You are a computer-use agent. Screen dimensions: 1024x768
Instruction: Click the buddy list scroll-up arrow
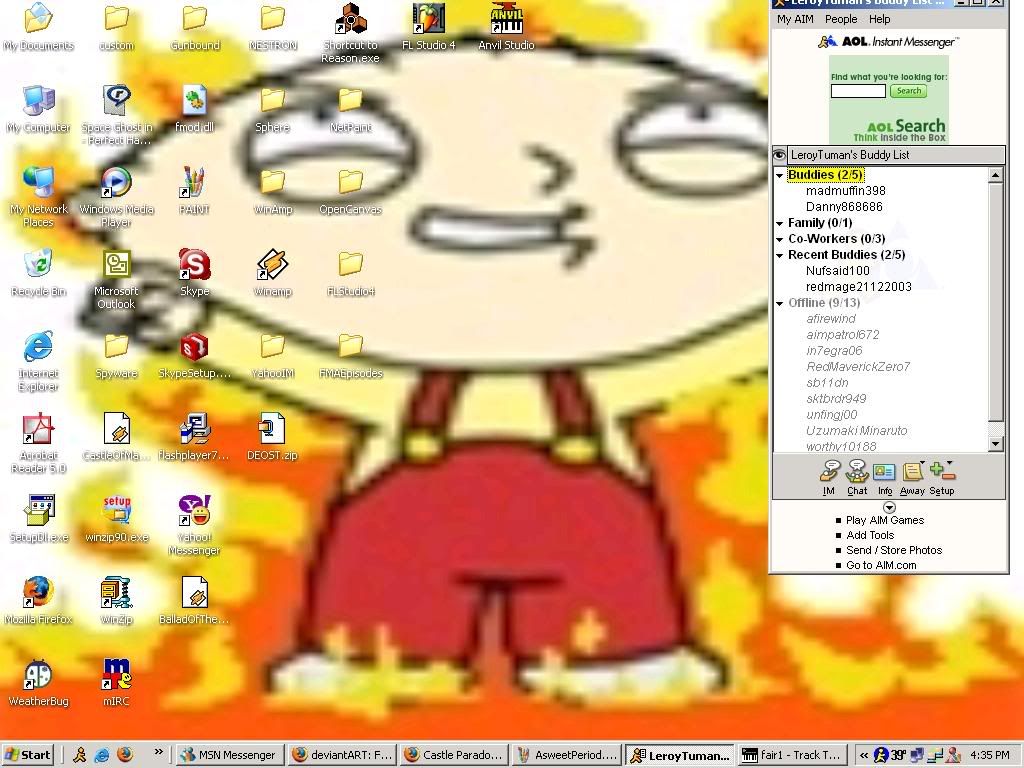[995, 175]
